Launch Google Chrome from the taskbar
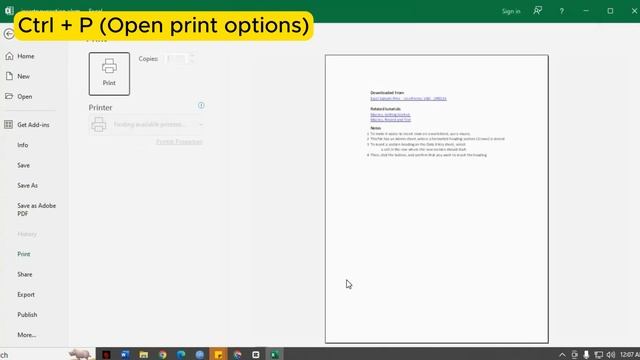Viewport: 640px width, 360px height. tap(163, 355)
